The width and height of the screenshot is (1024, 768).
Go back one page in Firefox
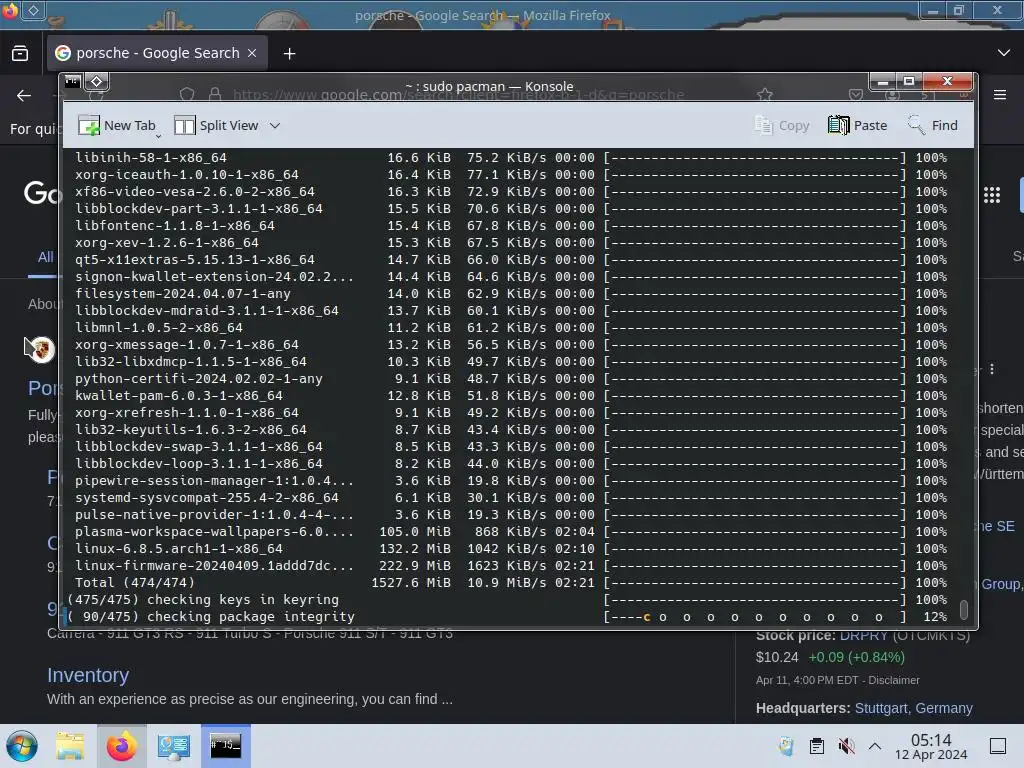24,96
